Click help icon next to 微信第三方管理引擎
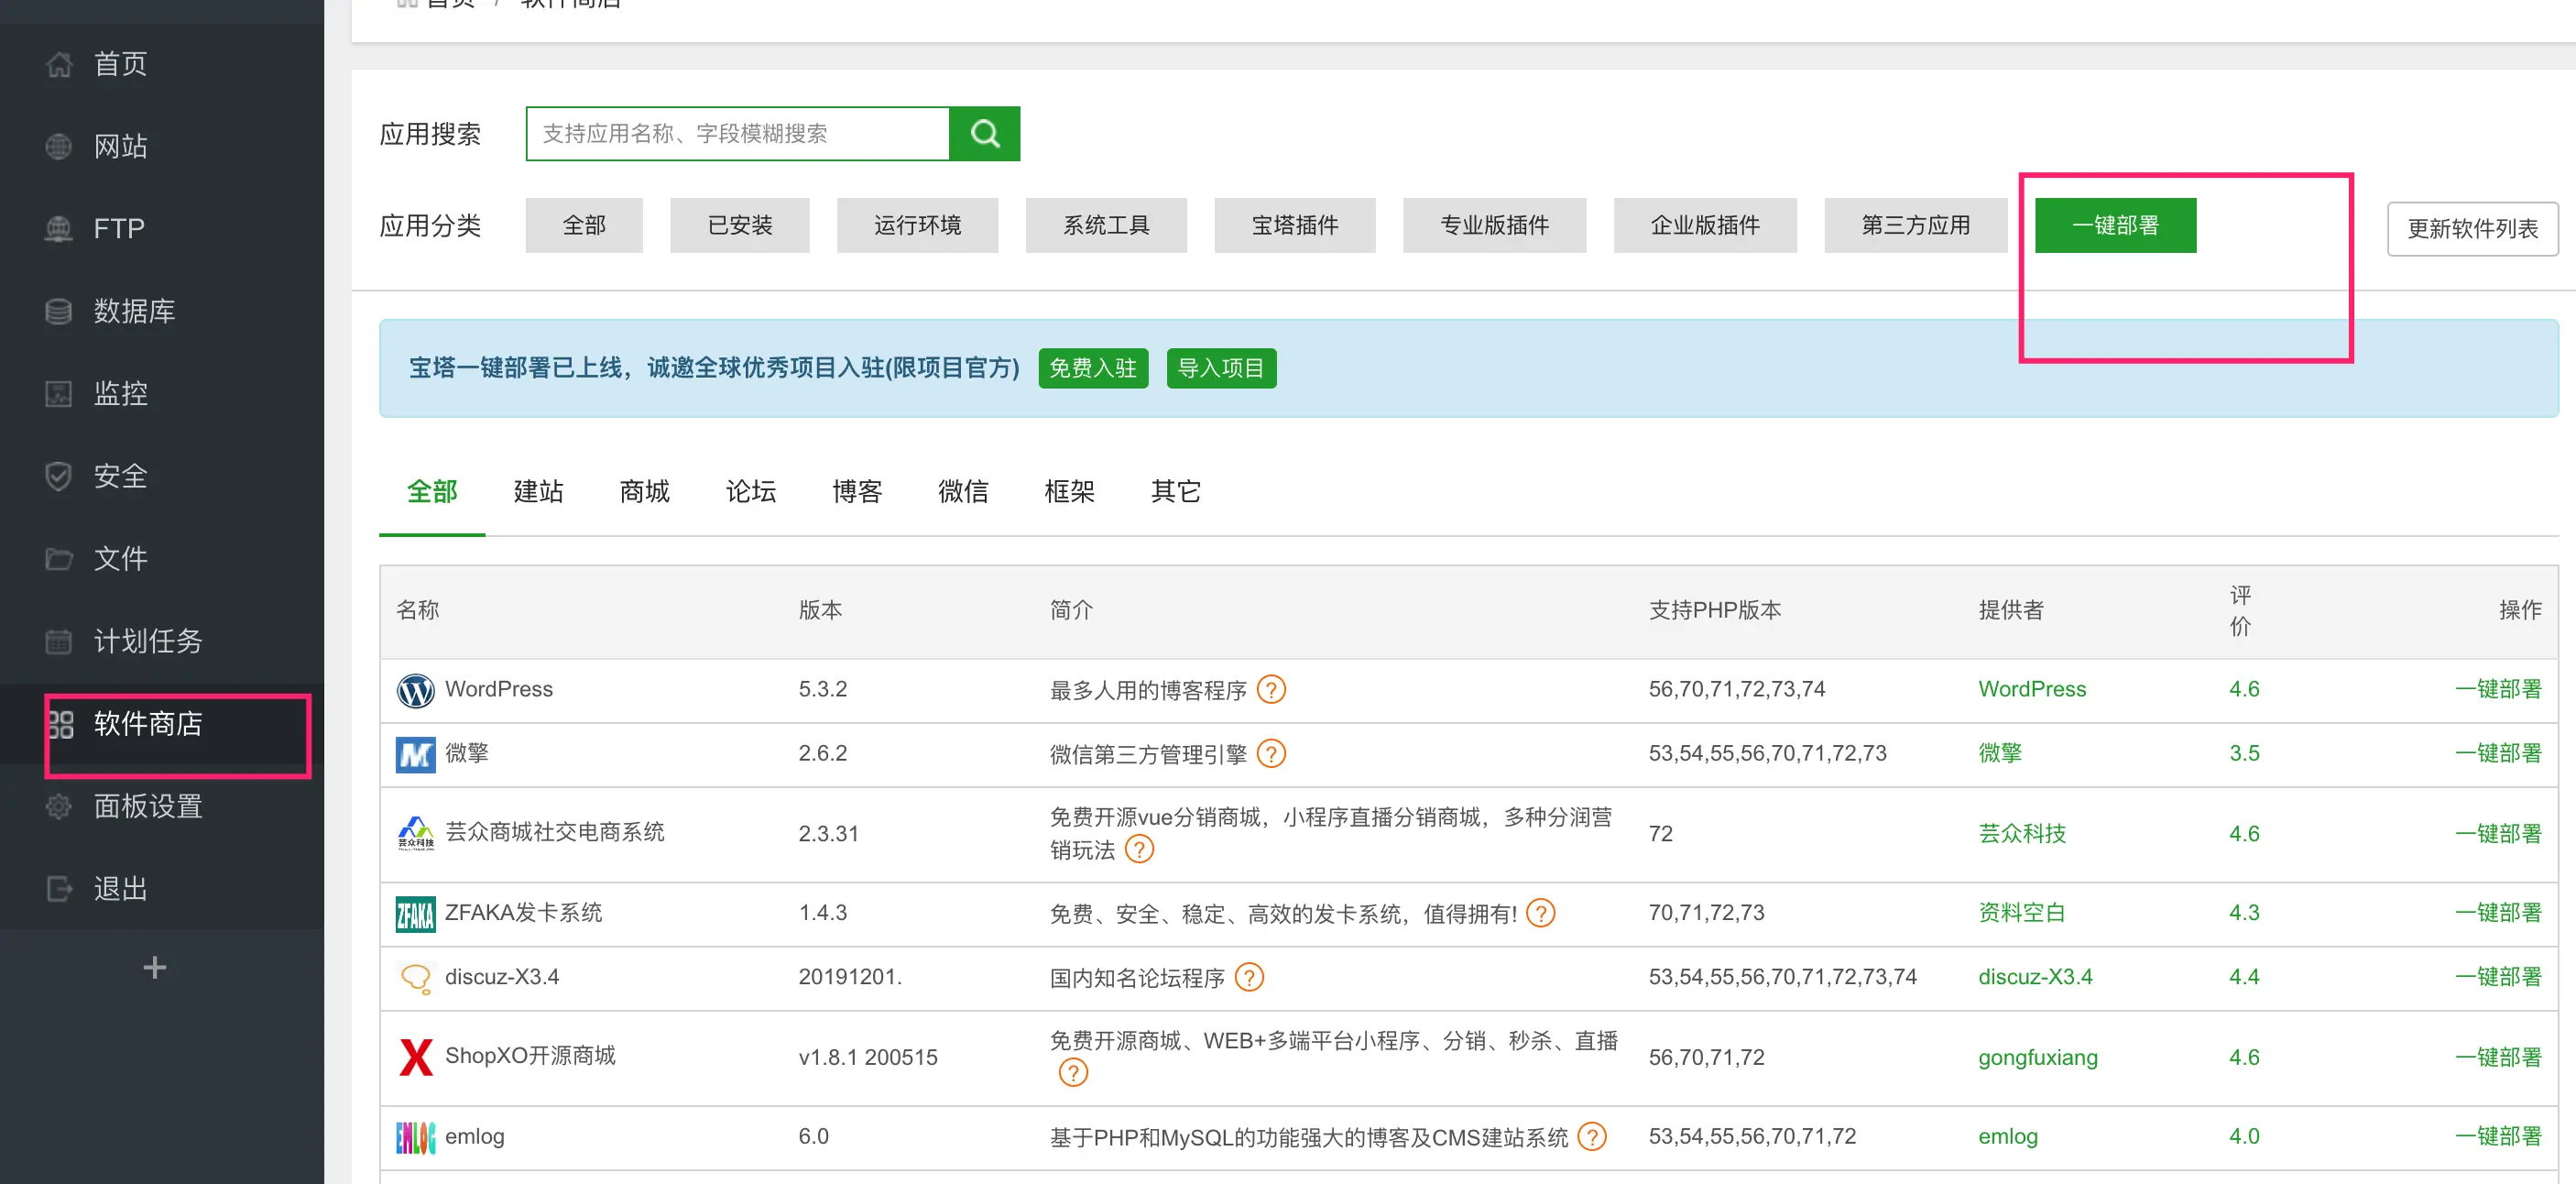 coord(1271,754)
